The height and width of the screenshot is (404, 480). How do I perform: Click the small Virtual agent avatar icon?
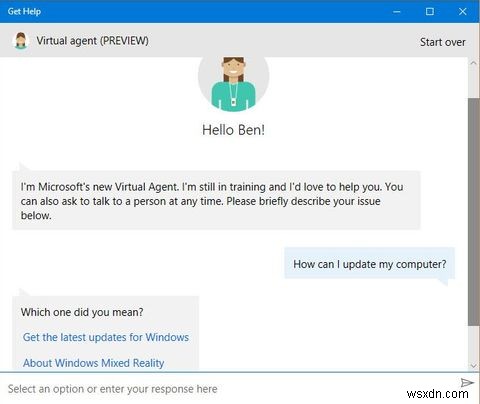[x=21, y=41]
